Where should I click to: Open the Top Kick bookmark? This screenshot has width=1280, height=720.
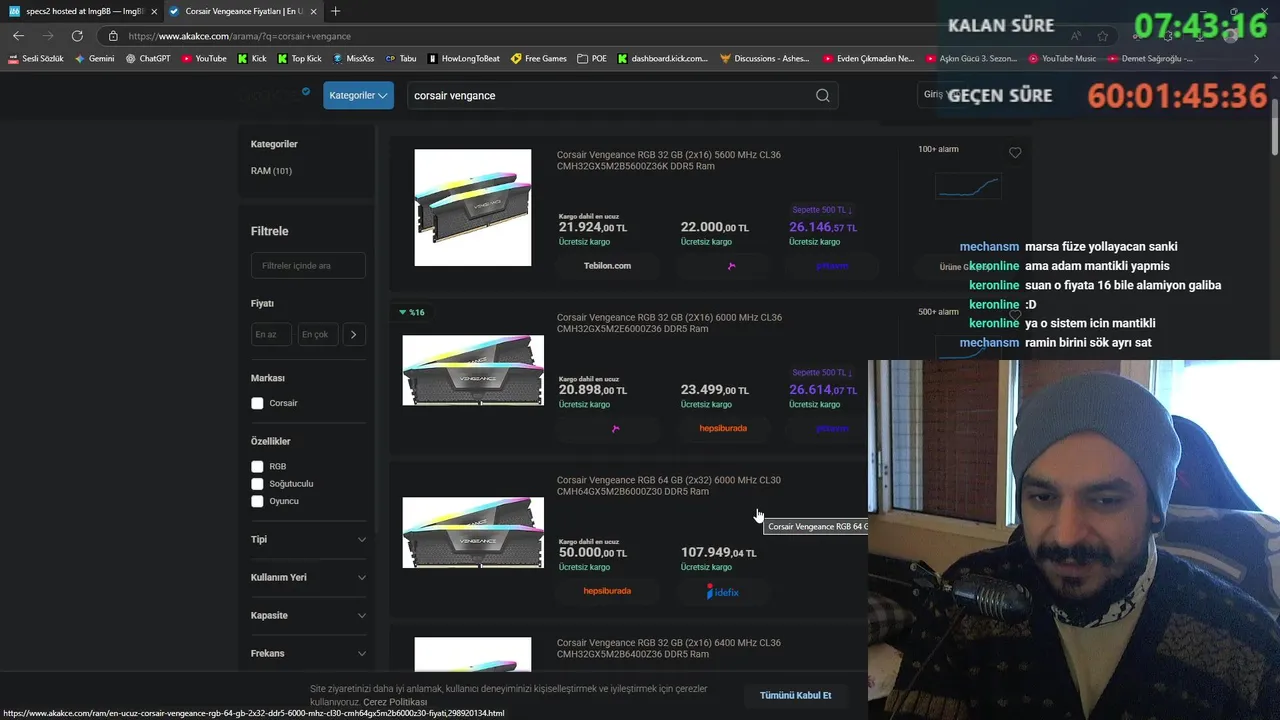pos(299,58)
